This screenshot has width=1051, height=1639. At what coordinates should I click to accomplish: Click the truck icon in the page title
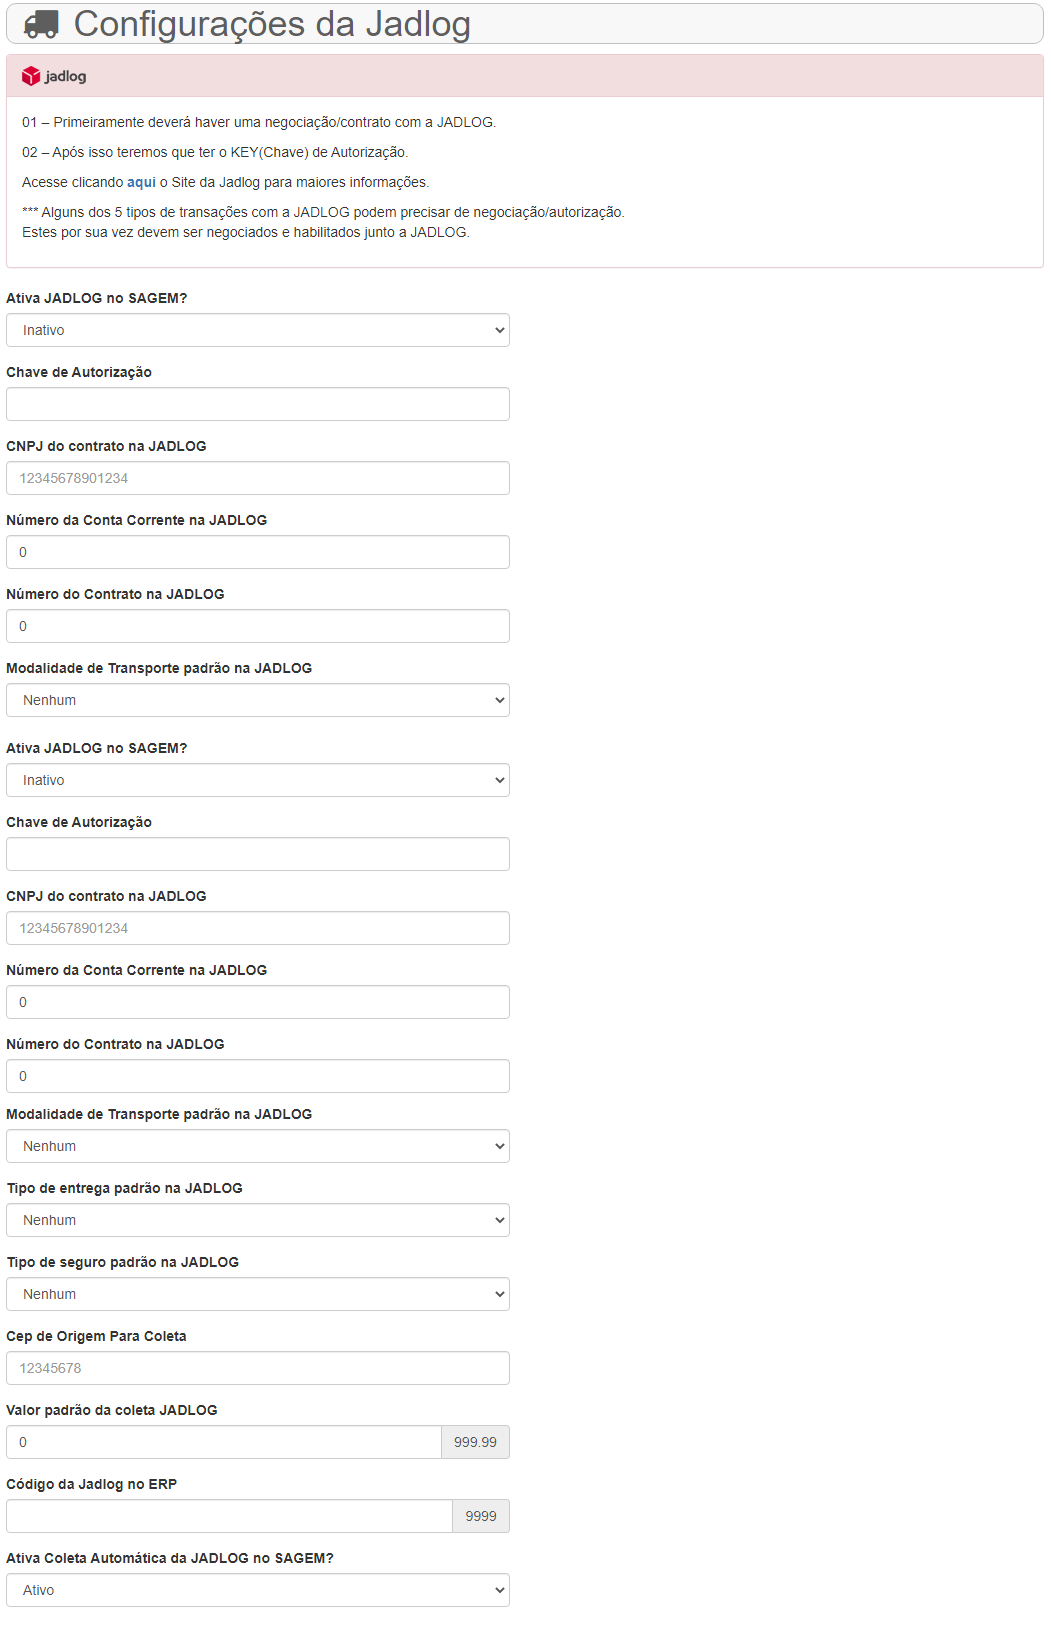point(41,25)
